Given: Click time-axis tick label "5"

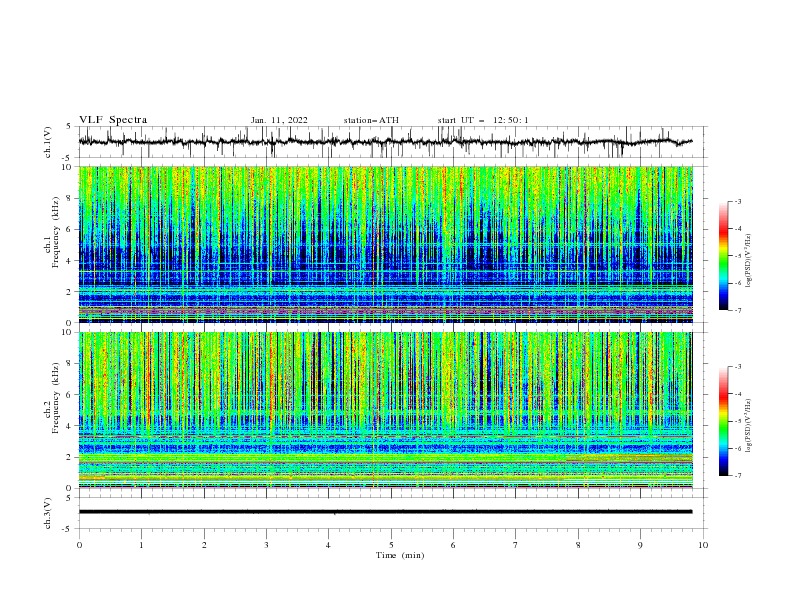Looking at the screenshot, I should (391, 545).
